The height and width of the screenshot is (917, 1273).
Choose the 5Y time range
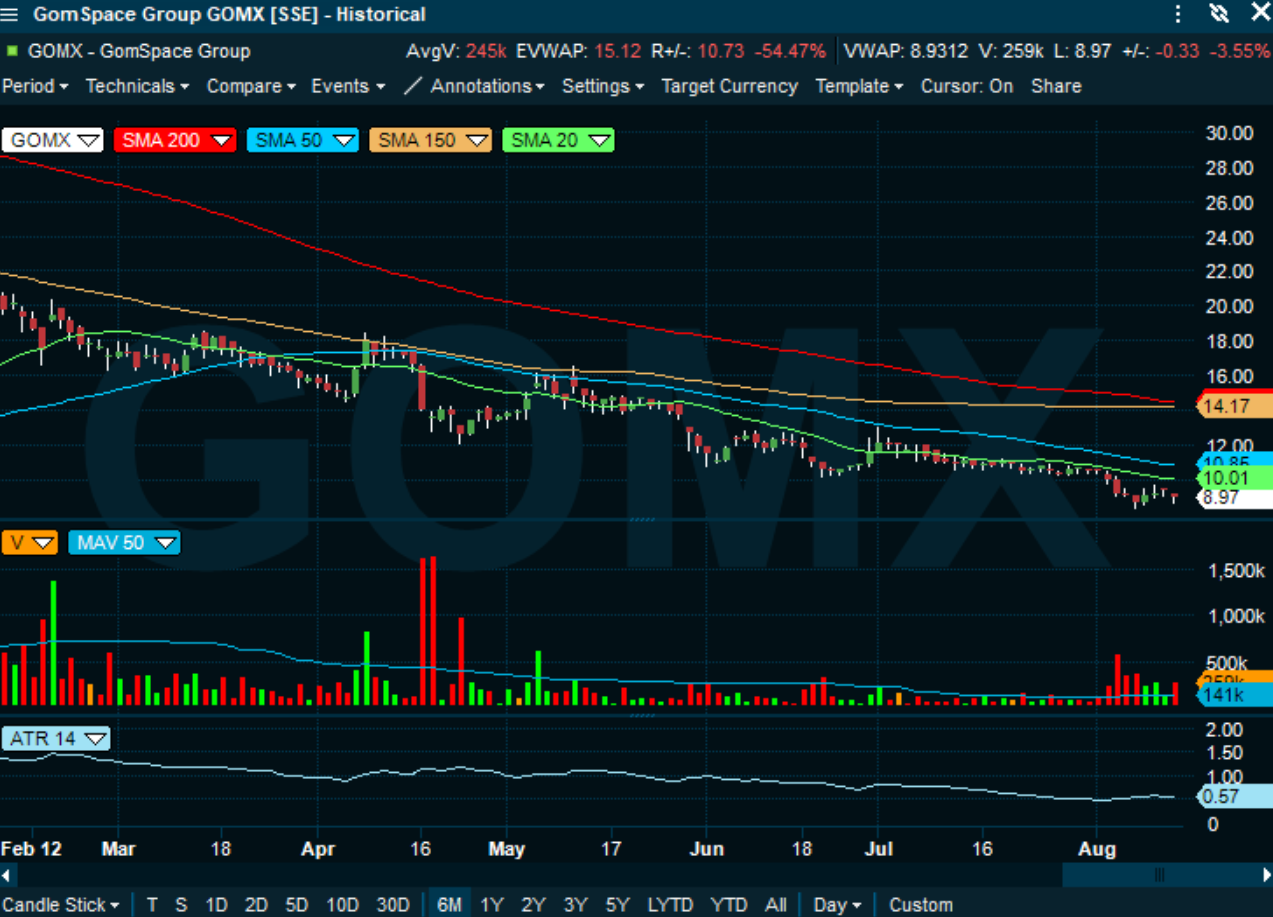pos(618,905)
